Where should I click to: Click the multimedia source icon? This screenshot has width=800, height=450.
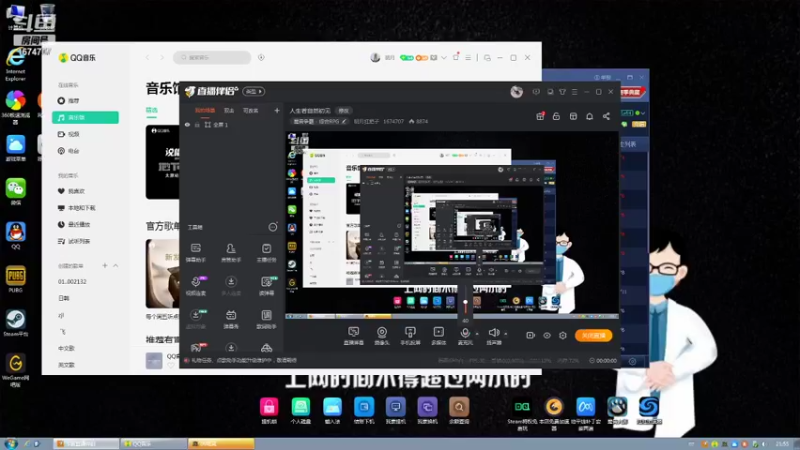438,335
